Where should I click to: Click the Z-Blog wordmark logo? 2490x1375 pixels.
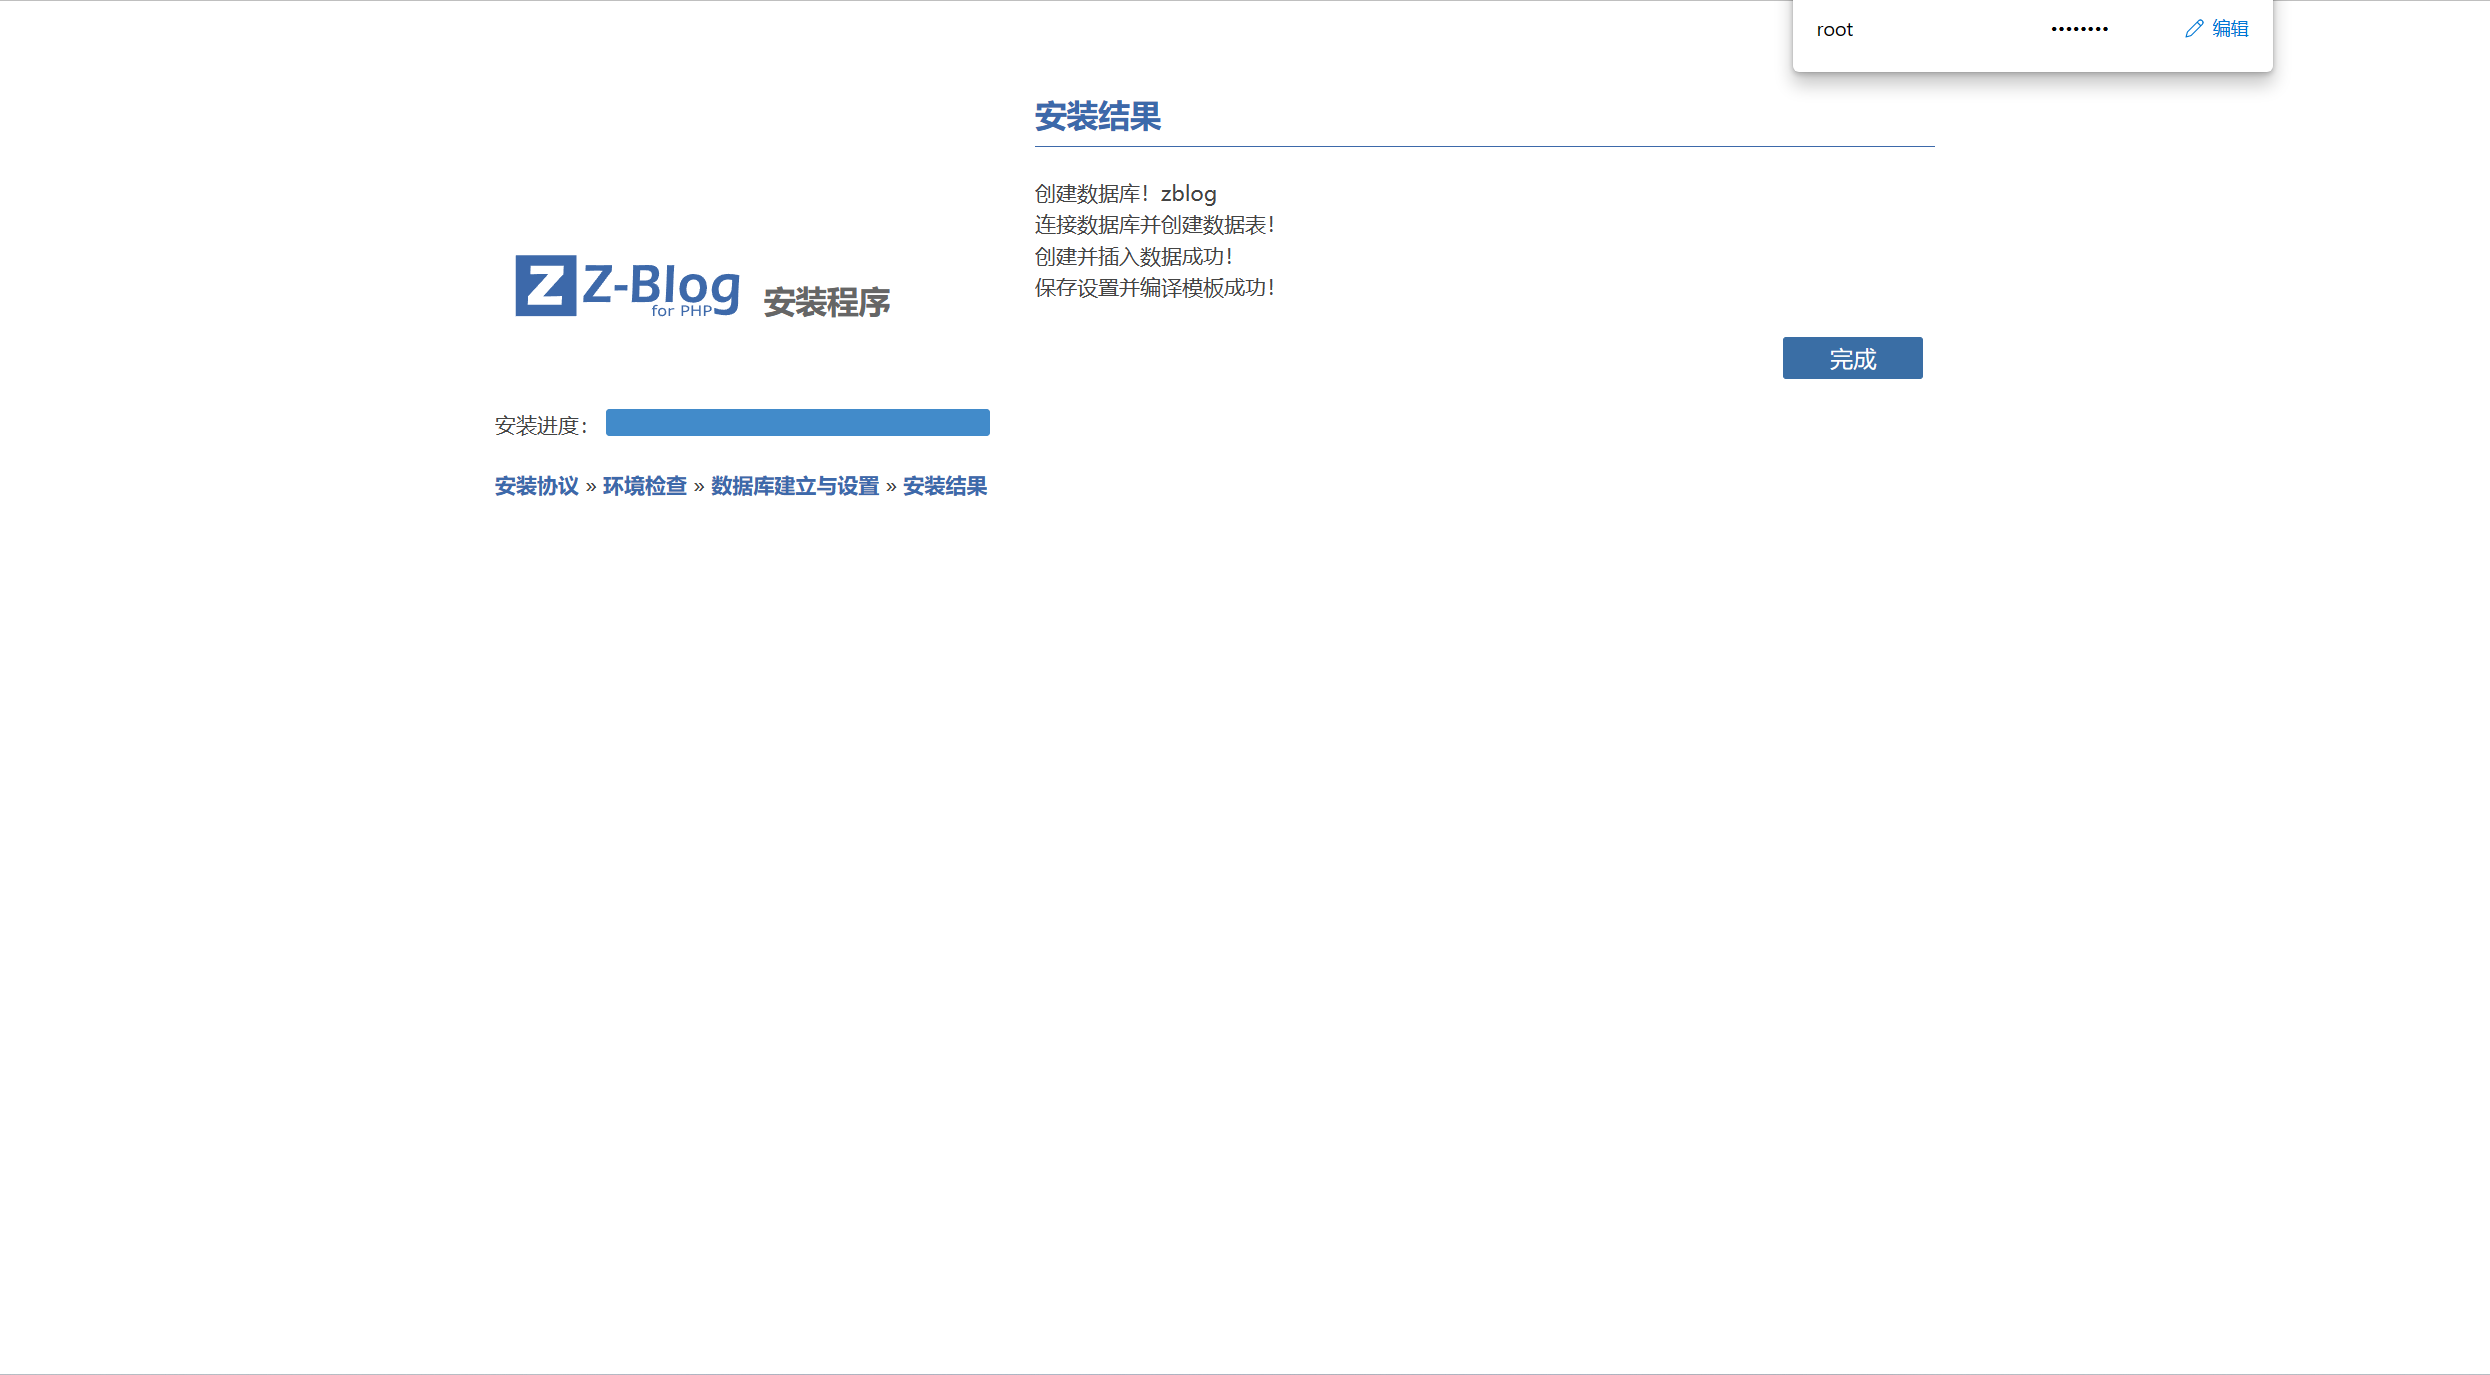click(x=661, y=283)
